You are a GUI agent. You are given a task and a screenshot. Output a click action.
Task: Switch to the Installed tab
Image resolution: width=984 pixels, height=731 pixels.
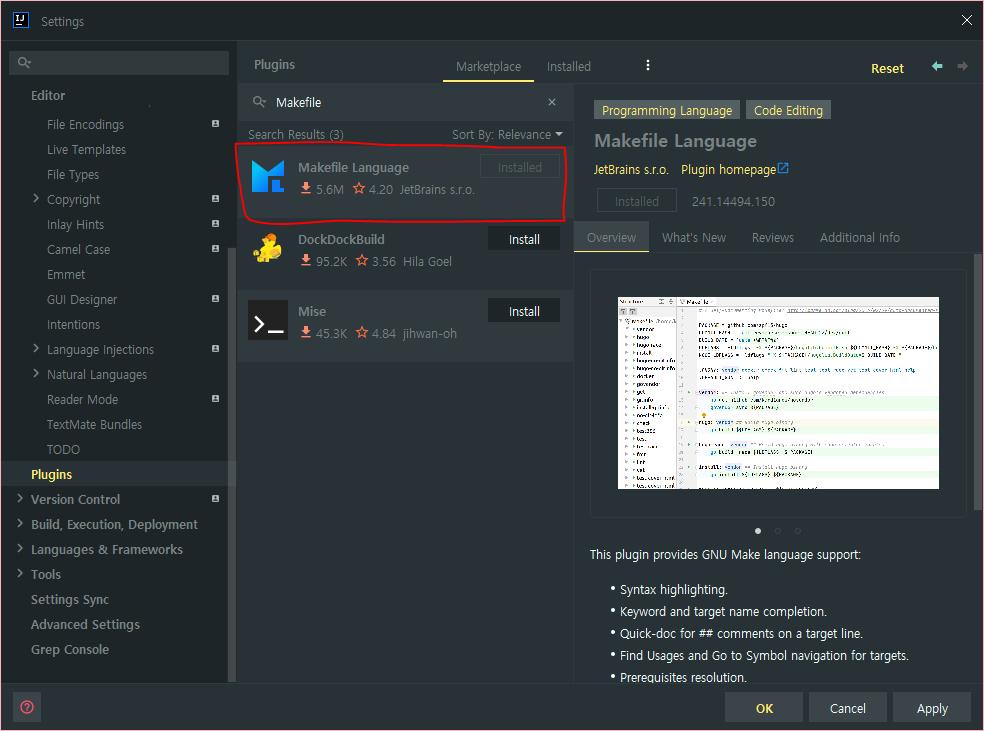569,67
